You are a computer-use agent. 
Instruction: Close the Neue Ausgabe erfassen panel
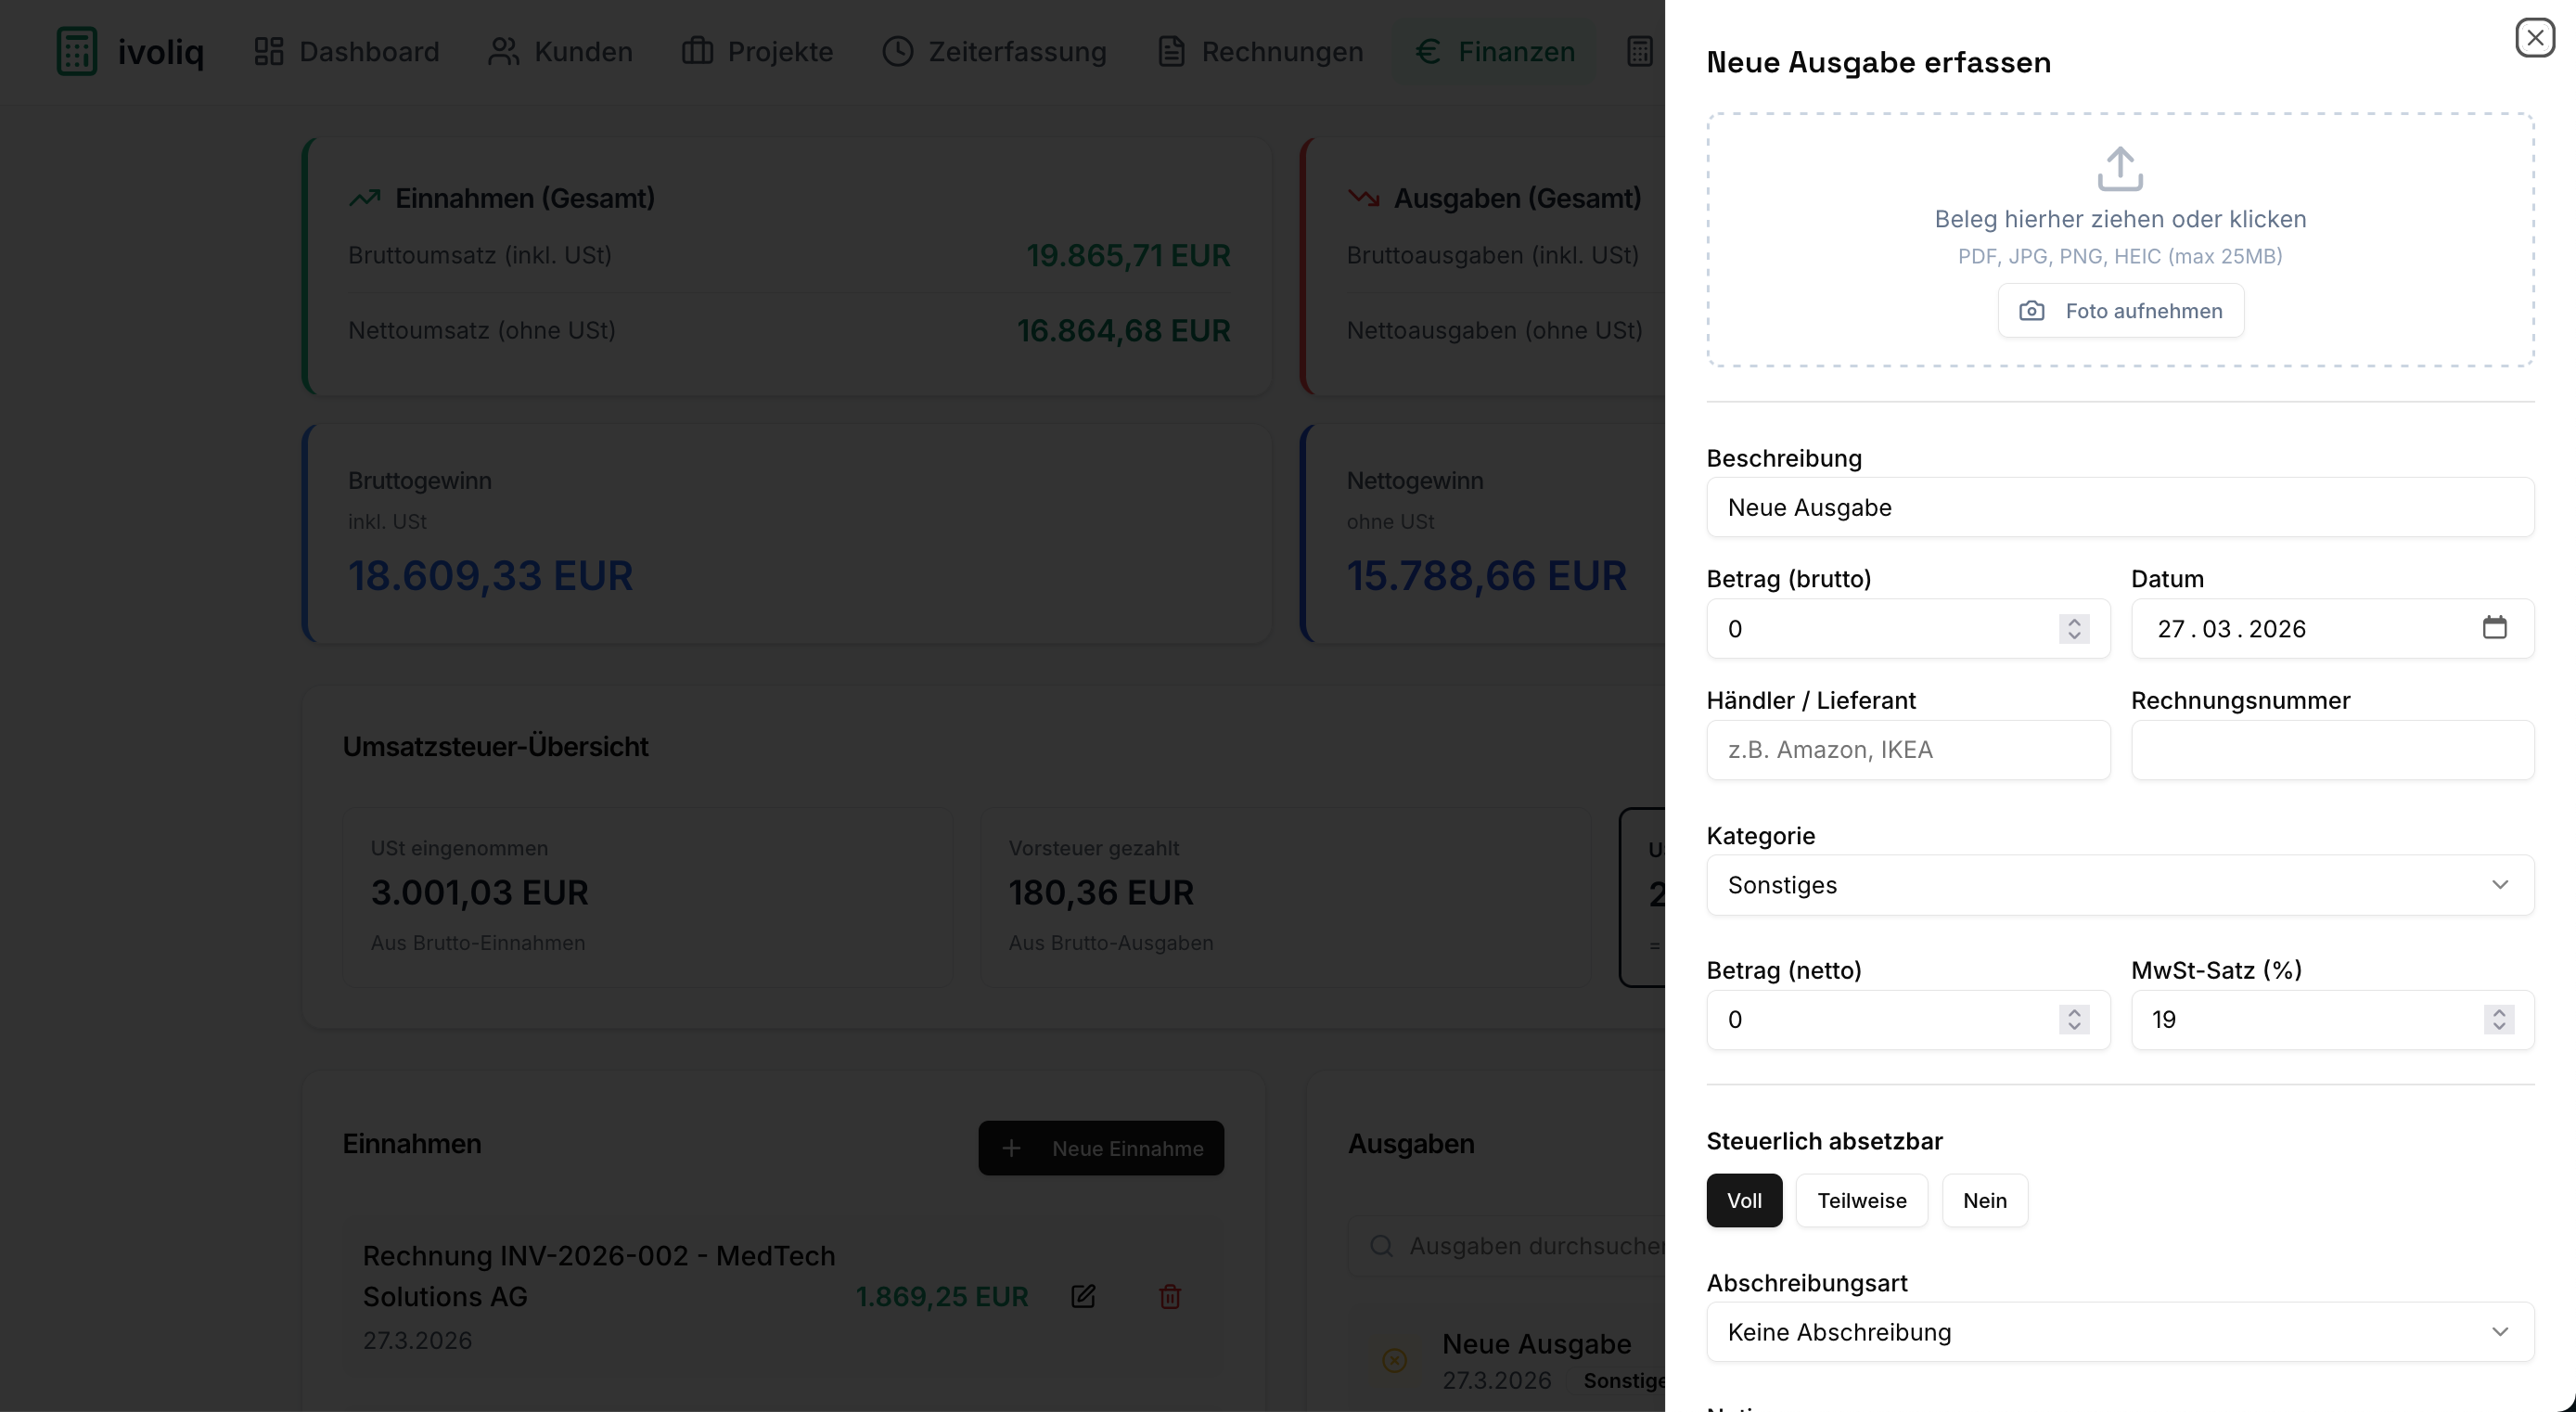click(x=2534, y=38)
